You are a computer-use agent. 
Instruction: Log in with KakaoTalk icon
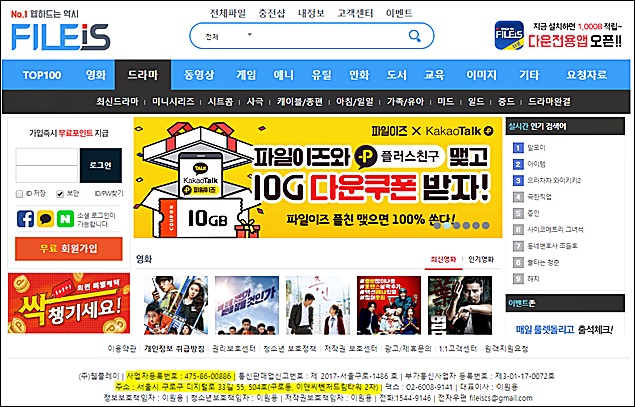coord(45,219)
